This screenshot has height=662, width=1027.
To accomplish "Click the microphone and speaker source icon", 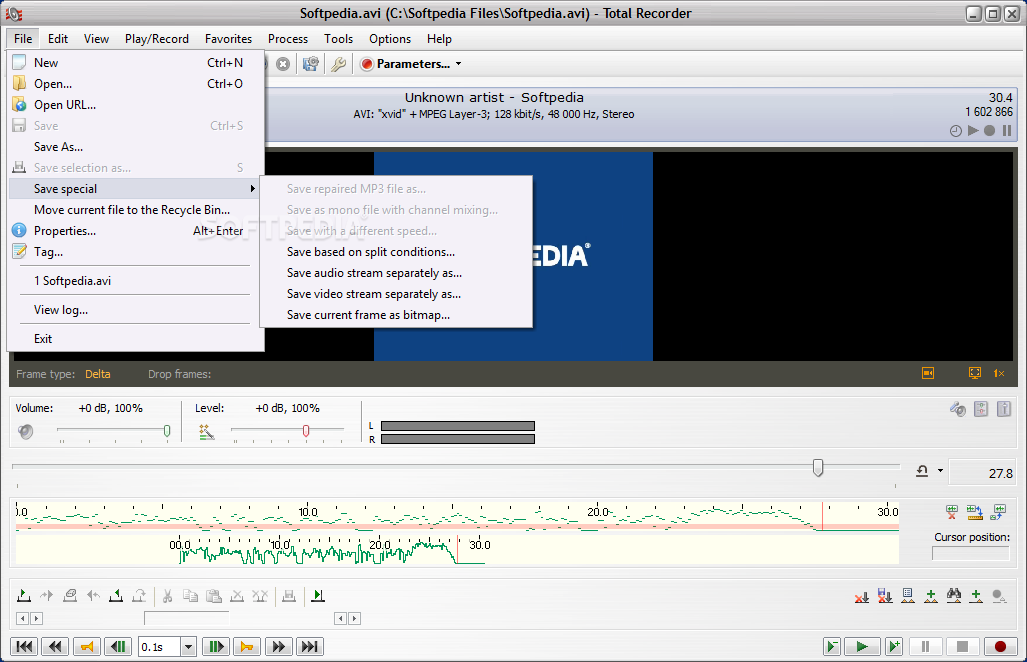I will (x=958, y=409).
